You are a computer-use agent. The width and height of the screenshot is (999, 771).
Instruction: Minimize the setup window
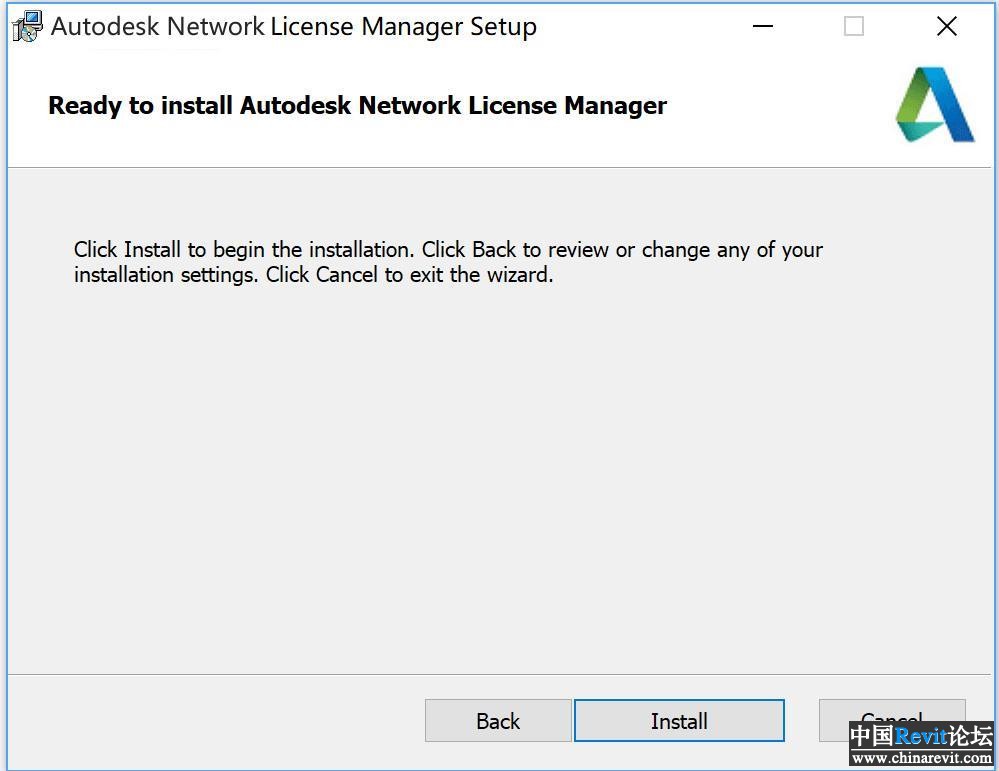pyautogui.click(x=763, y=26)
